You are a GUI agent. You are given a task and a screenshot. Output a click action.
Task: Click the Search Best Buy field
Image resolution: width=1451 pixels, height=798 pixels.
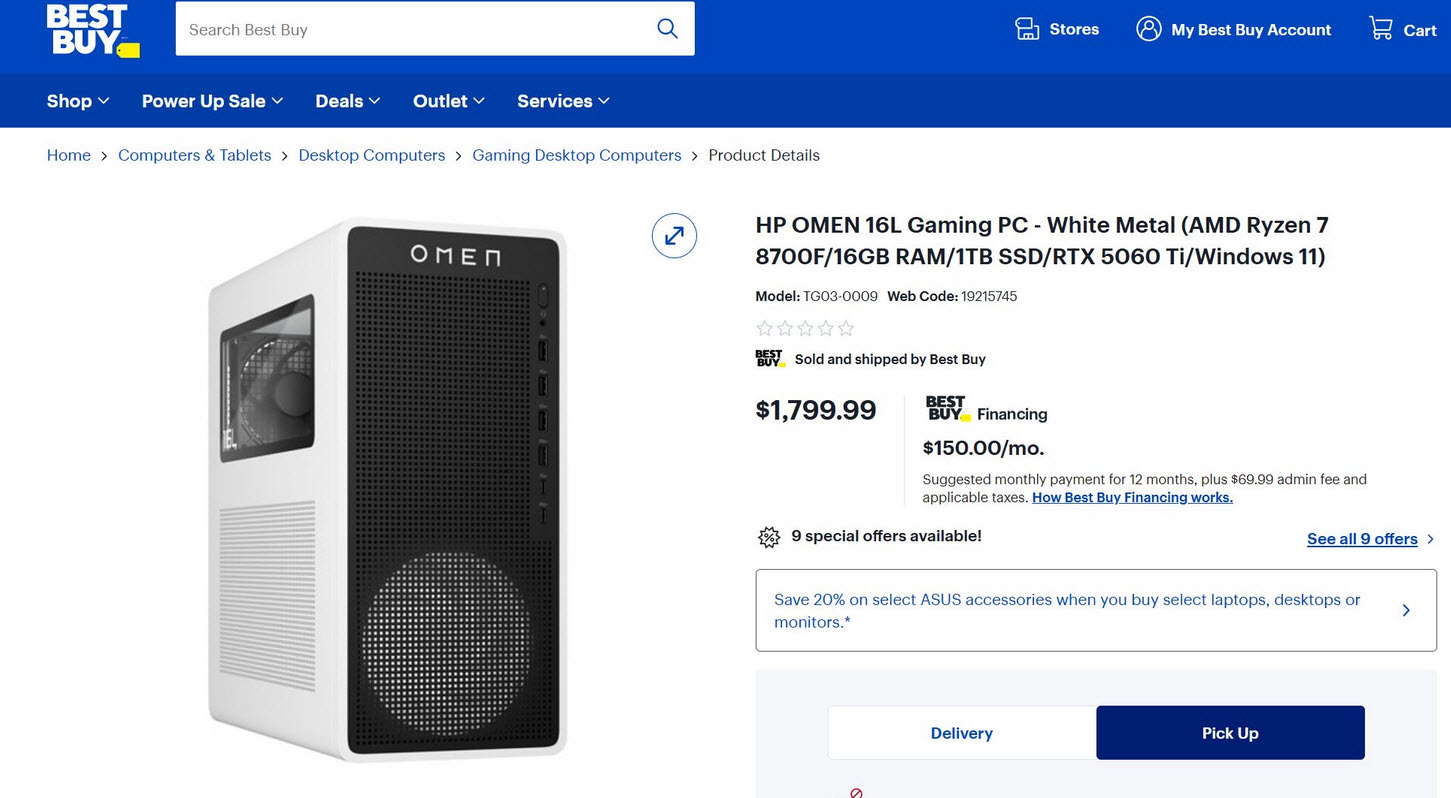tap(410, 30)
